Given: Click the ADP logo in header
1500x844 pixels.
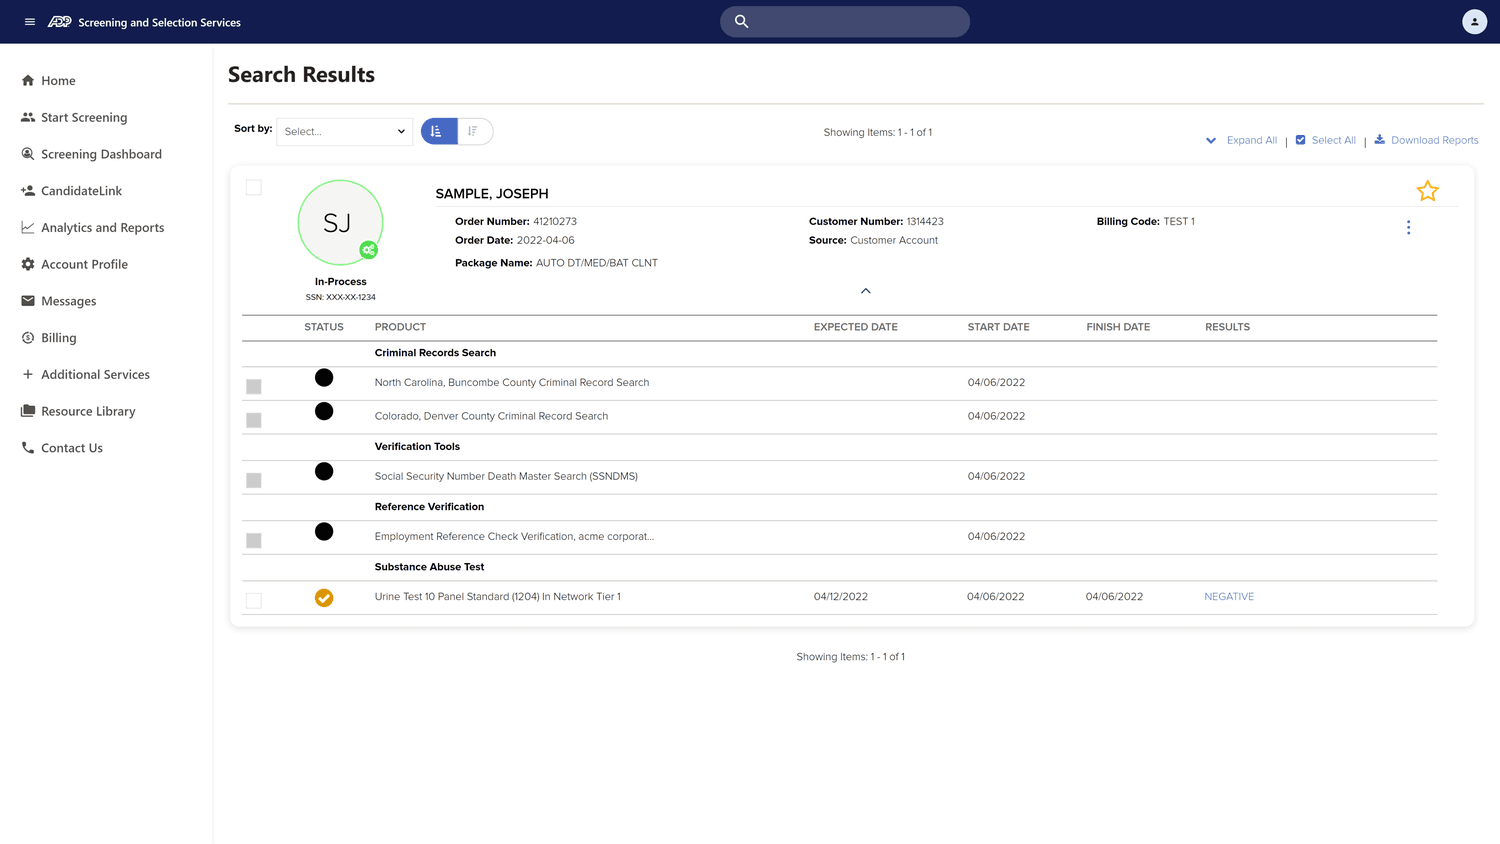Looking at the screenshot, I should pyautogui.click(x=60, y=22).
